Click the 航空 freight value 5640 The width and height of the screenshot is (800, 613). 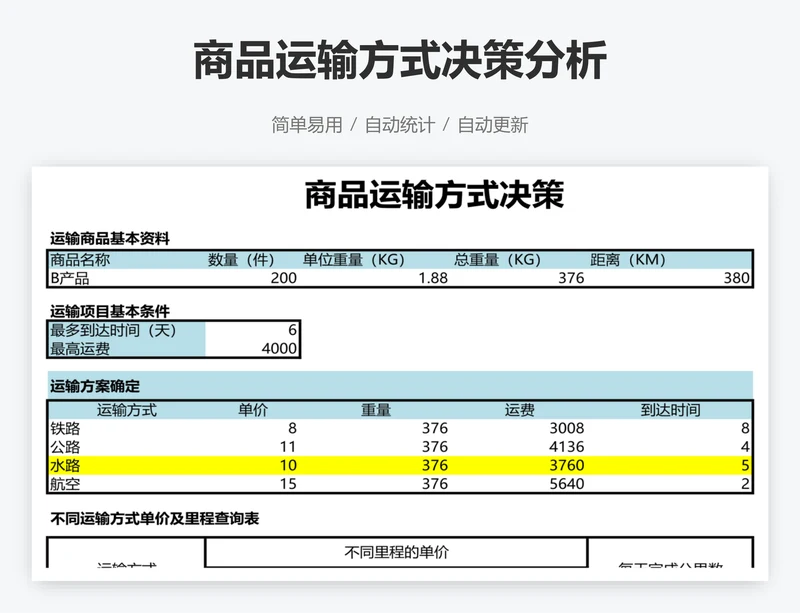[x=567, y=484]
